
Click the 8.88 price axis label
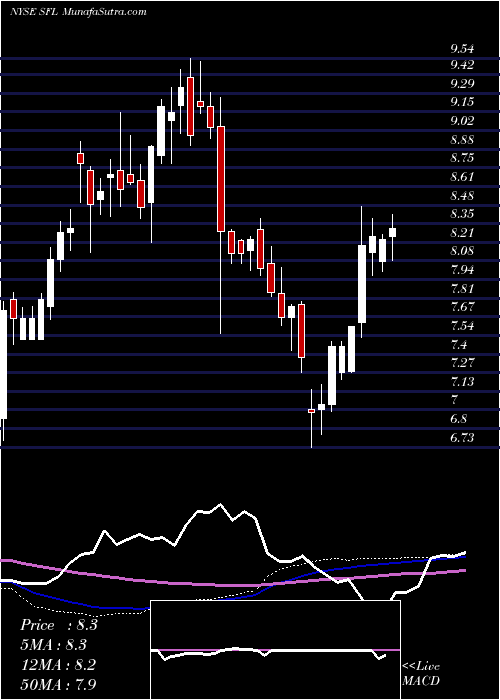(x=462, y=140)
